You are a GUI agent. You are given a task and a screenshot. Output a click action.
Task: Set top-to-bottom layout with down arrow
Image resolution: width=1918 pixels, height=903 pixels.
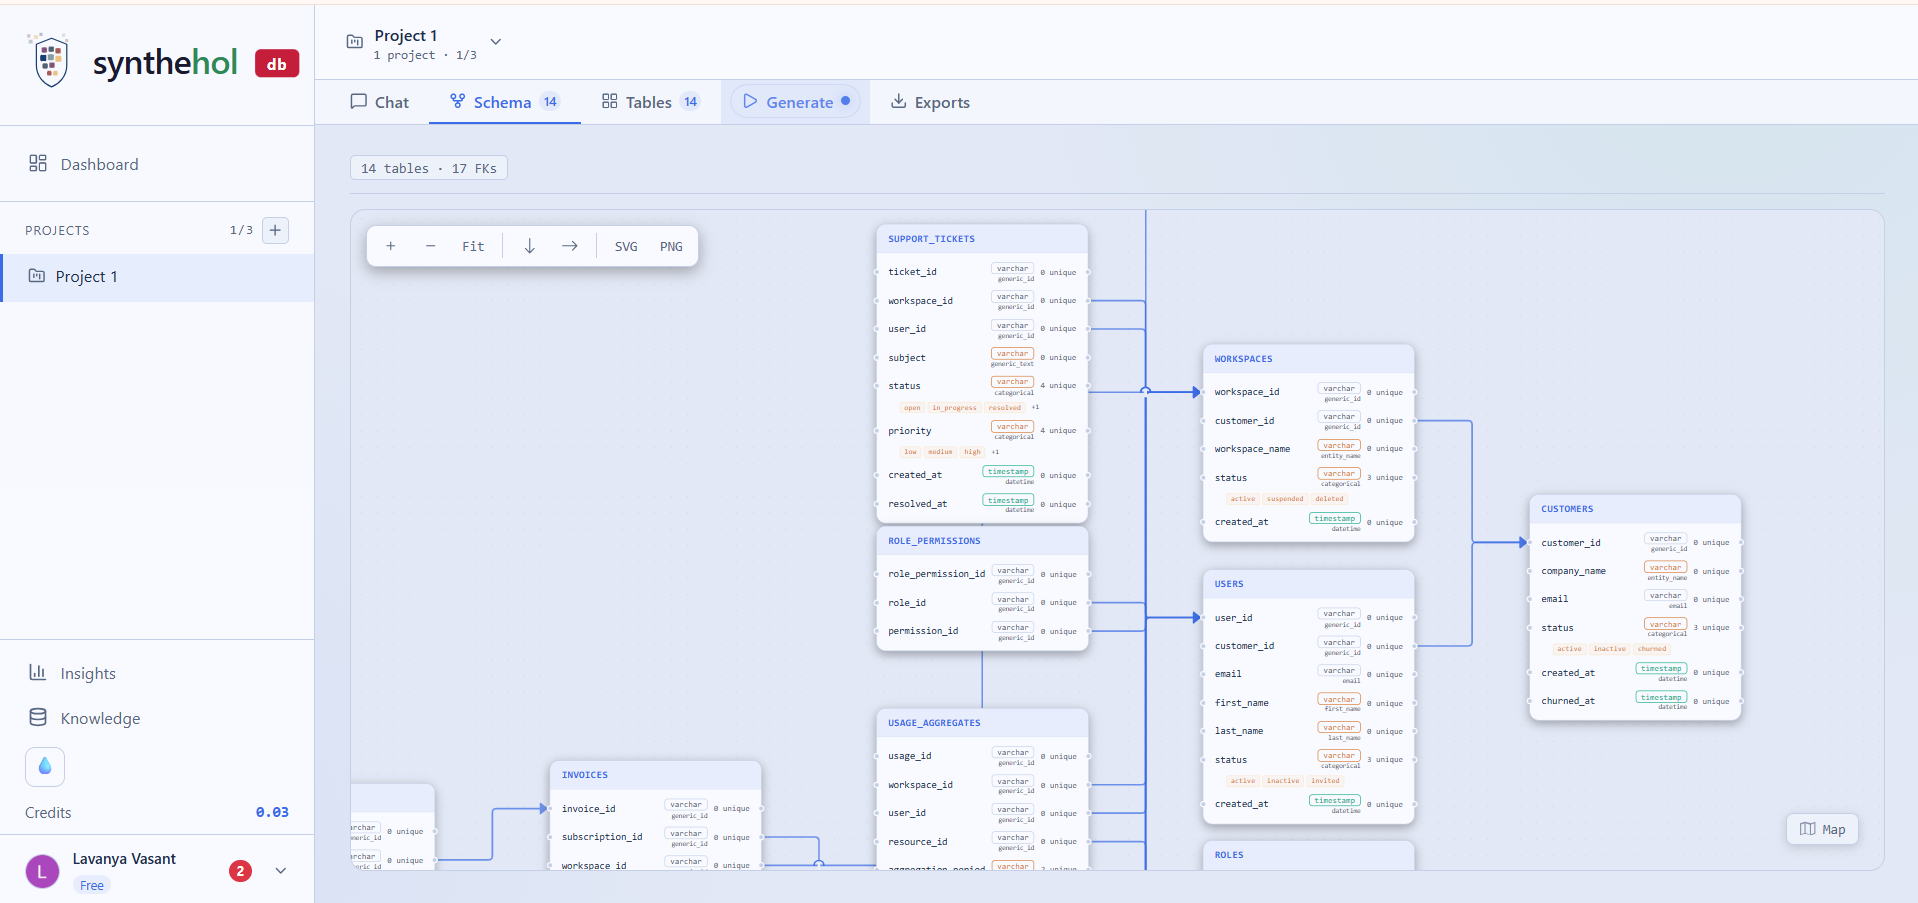(x=530, y=246)
